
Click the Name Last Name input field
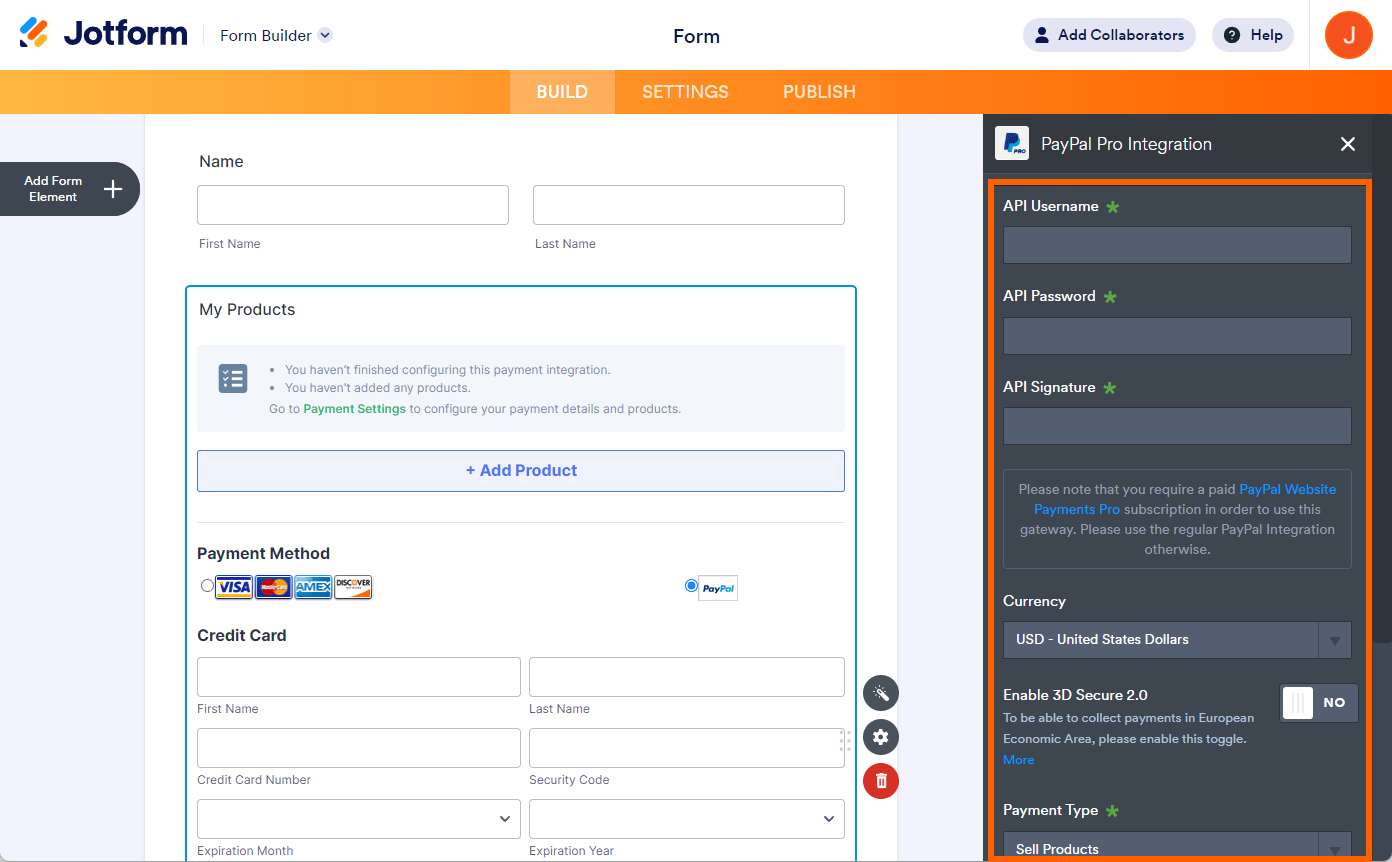pos(689,205)
